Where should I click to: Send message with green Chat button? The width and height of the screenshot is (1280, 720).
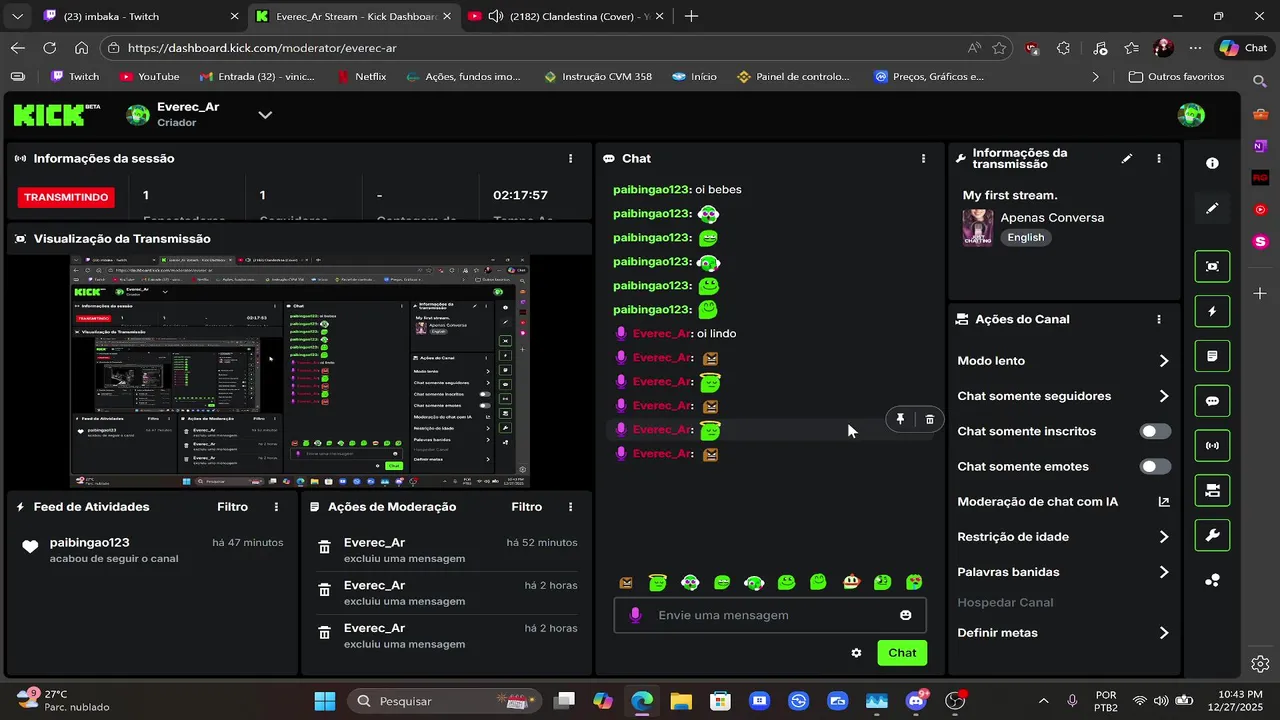(x=902, y=653)
